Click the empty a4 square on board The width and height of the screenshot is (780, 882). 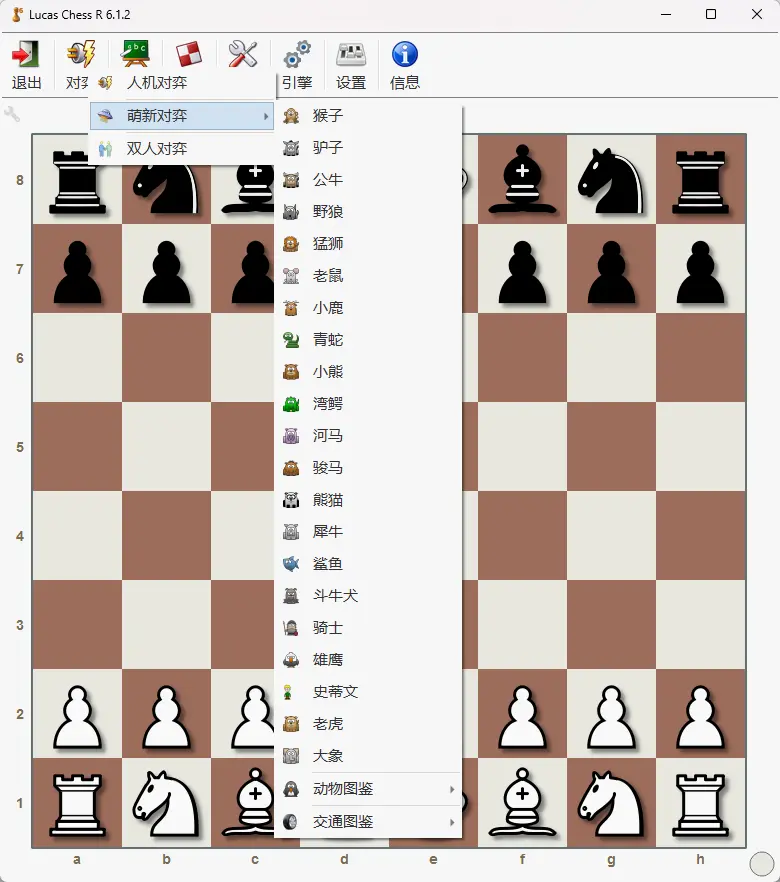click(x=77, y=536)
